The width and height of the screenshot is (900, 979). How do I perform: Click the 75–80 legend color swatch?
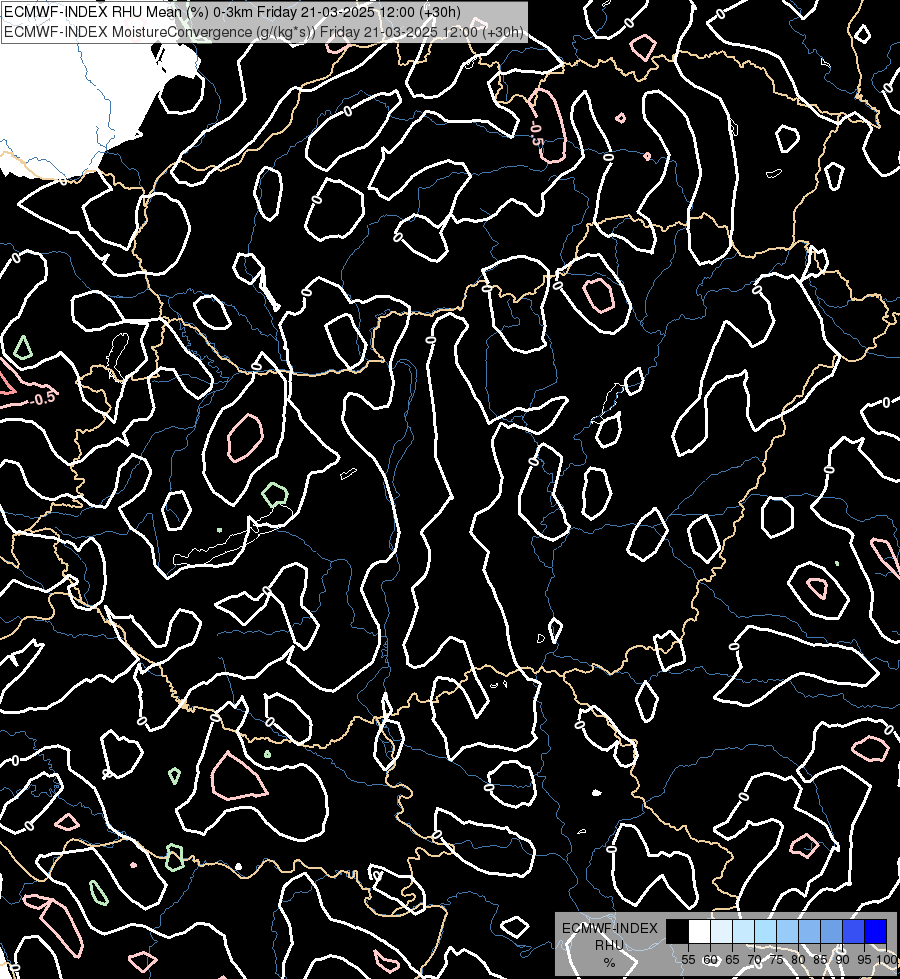tap(787, 931)
